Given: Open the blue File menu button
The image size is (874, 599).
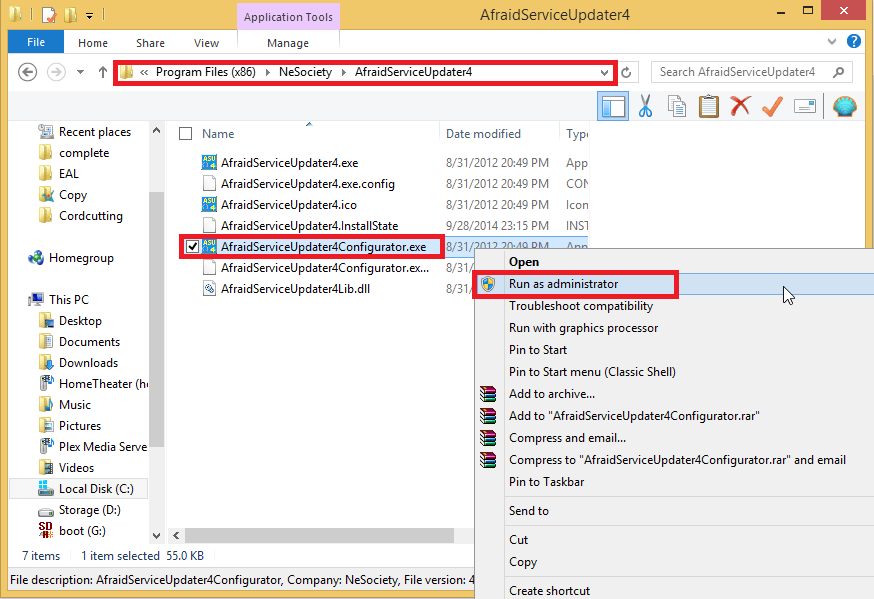Looking at the screenshot, I should click(36, 43).
